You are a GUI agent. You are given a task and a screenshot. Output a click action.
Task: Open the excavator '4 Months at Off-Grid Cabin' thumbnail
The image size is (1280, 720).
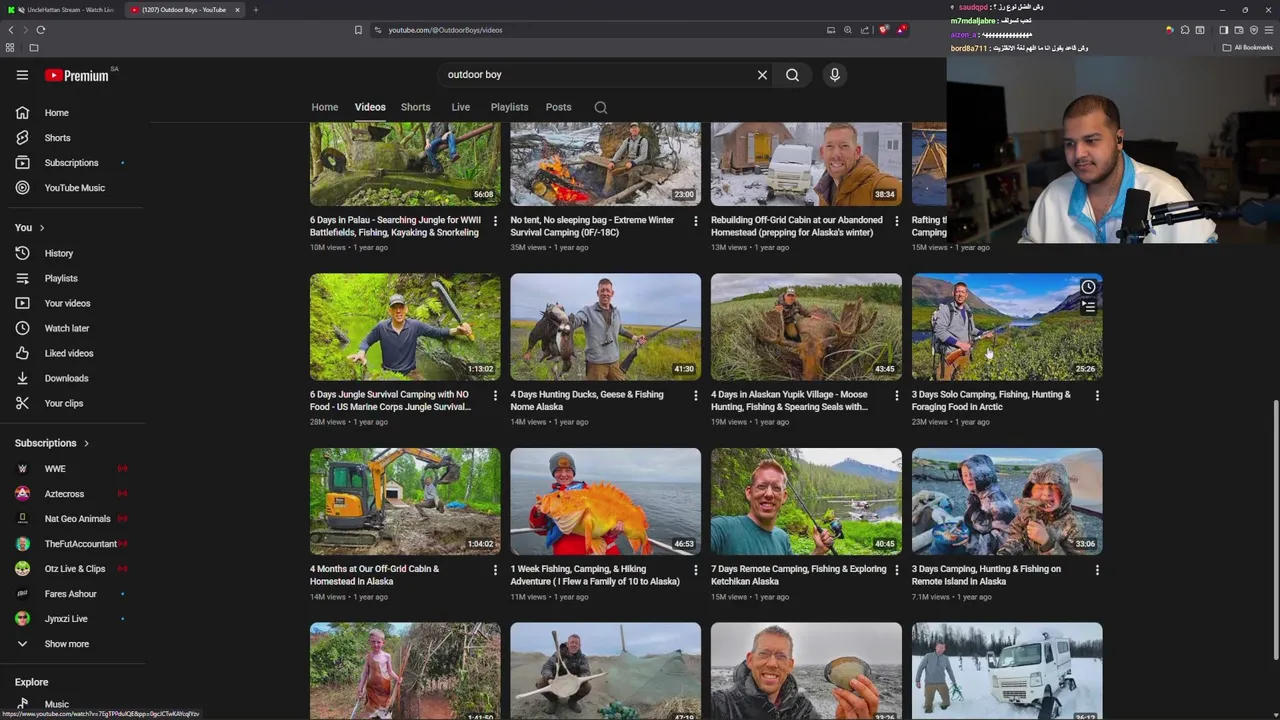tap(405, 501)
